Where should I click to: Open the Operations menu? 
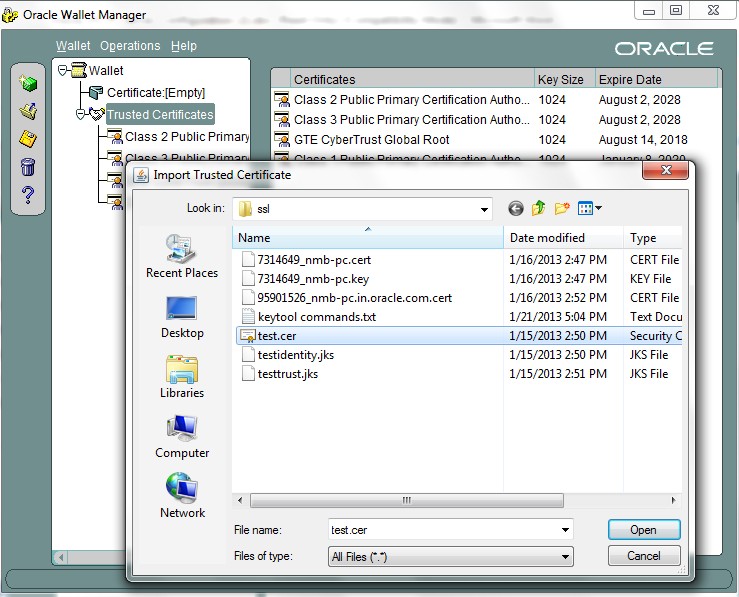pyautogui.click(x=130, y=46)
